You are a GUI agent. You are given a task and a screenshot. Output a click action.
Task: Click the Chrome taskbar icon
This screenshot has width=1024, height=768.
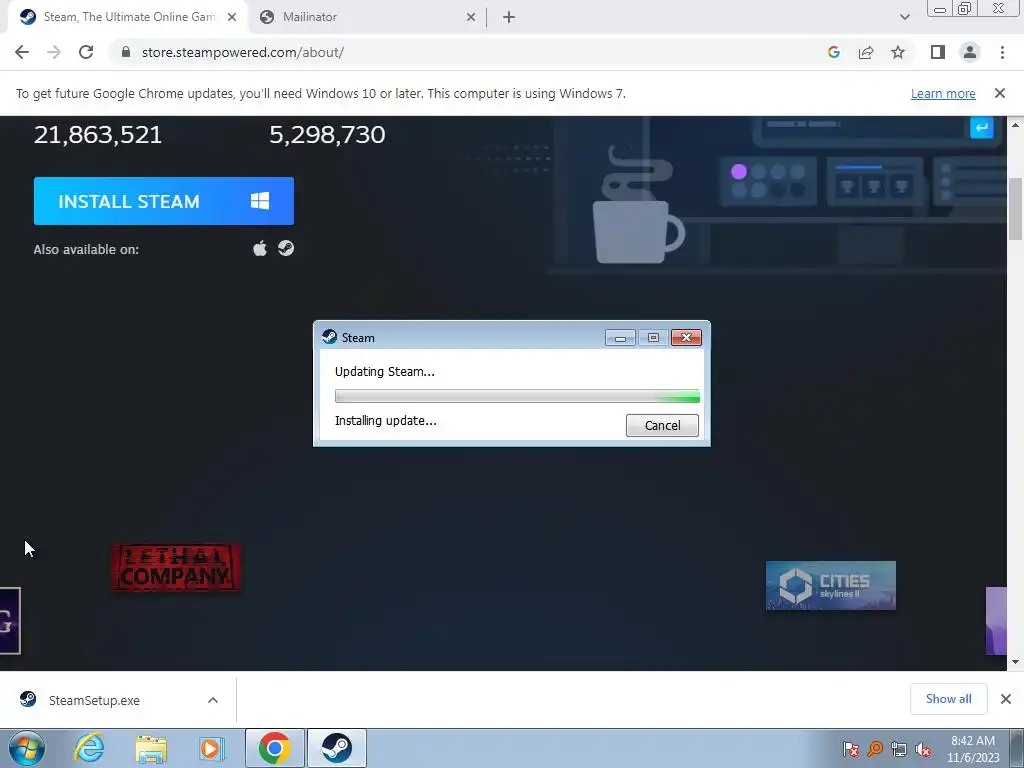click(275, 748)
